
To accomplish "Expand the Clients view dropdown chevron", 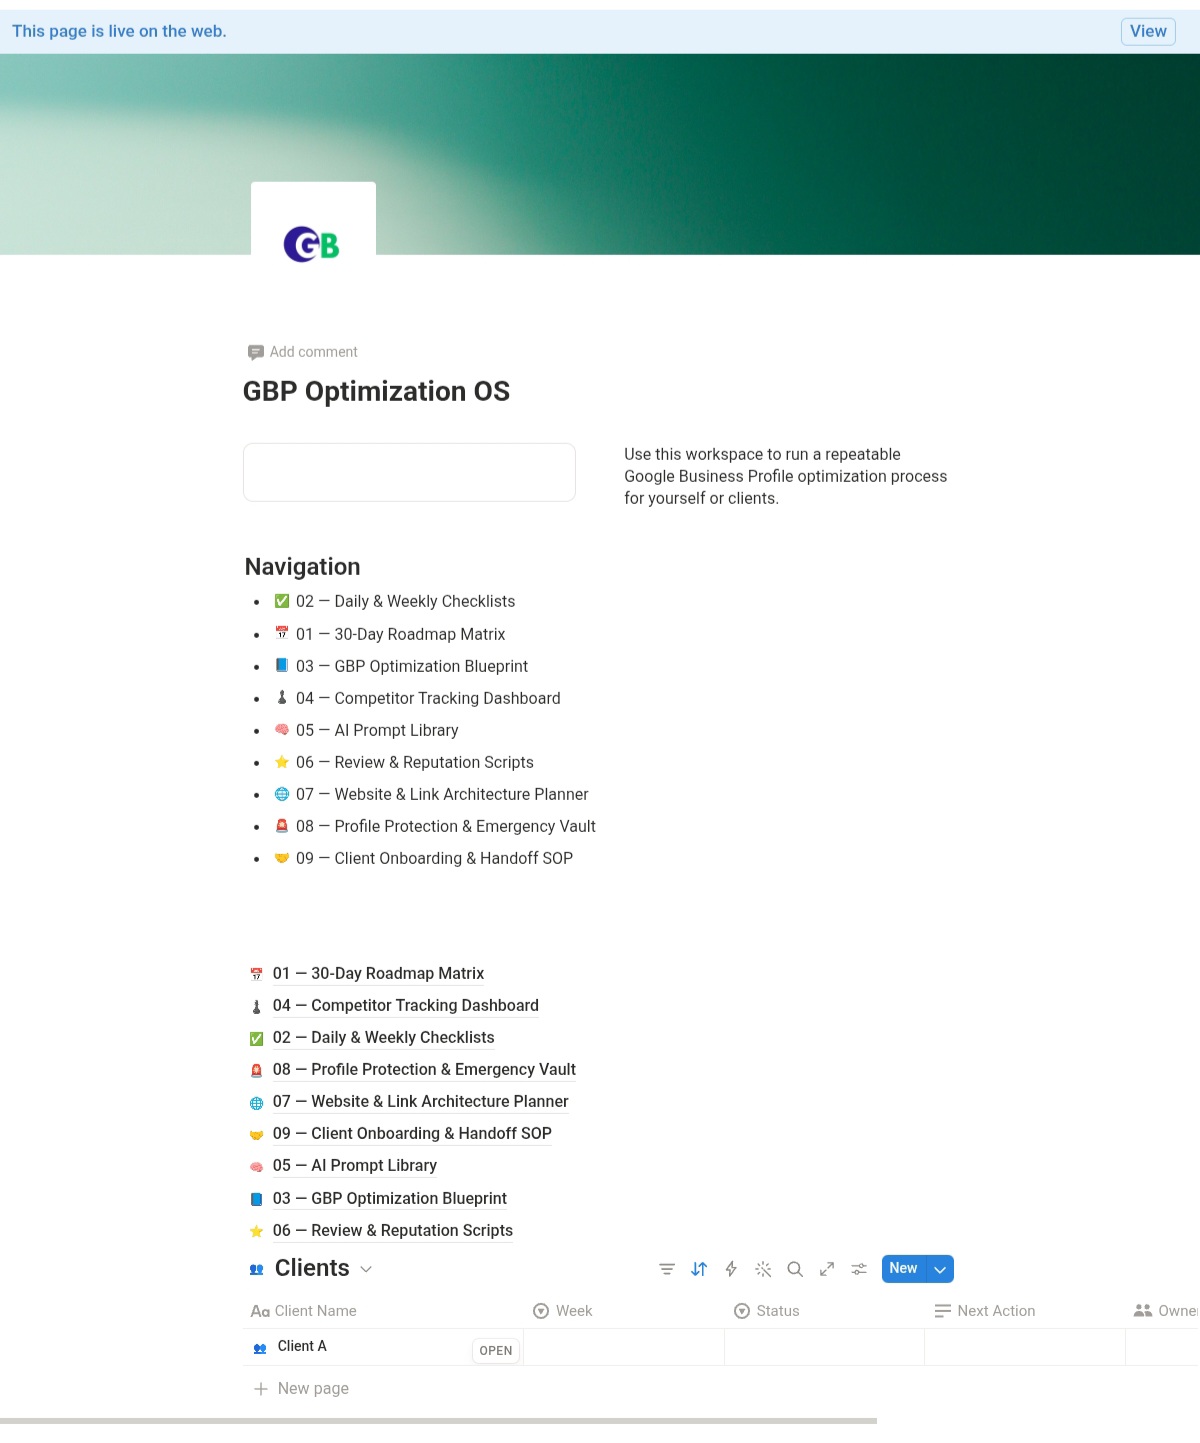I will tap(366, 1269).
